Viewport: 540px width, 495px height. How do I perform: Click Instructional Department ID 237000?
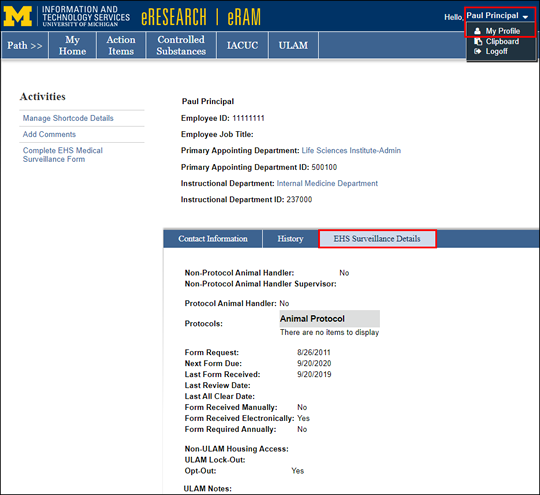click(x=299, y=199)
